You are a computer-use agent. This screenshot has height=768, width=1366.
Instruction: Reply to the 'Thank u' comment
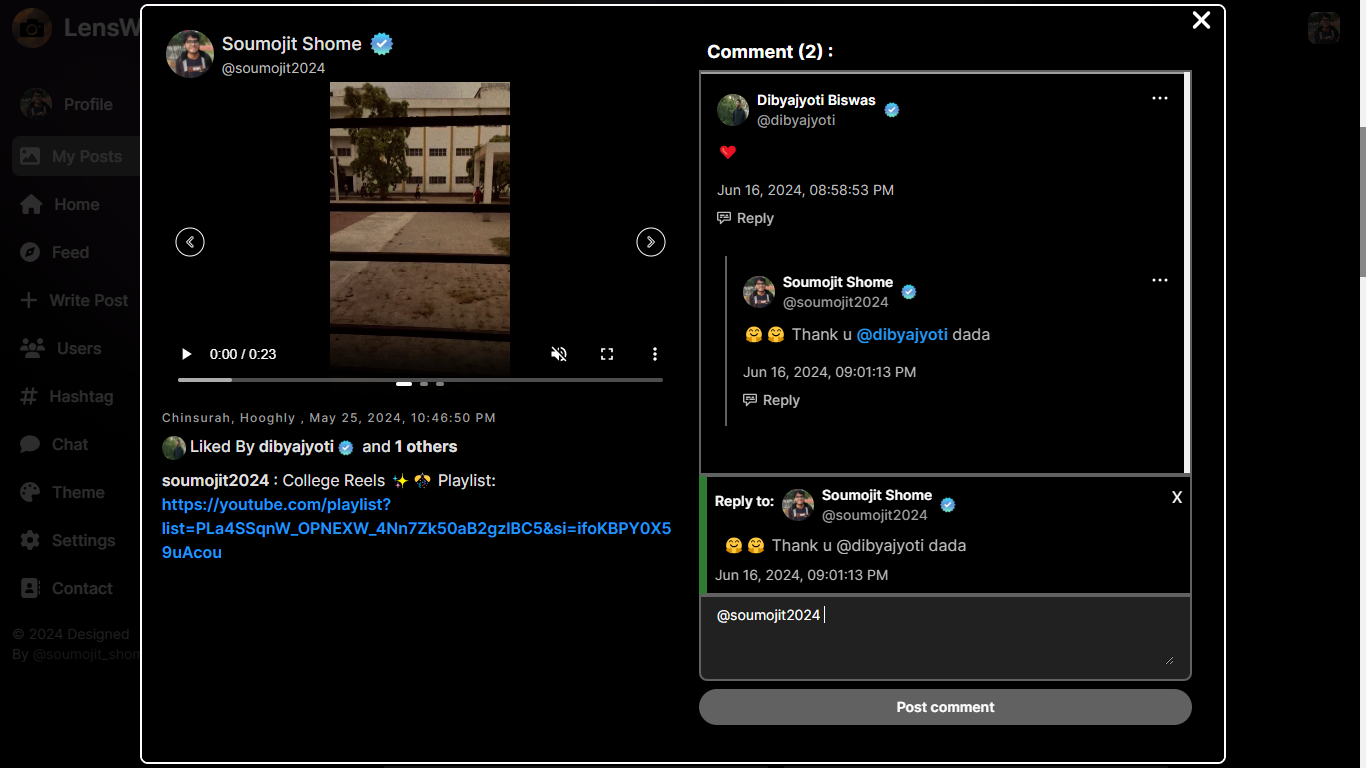pos(772,400)
